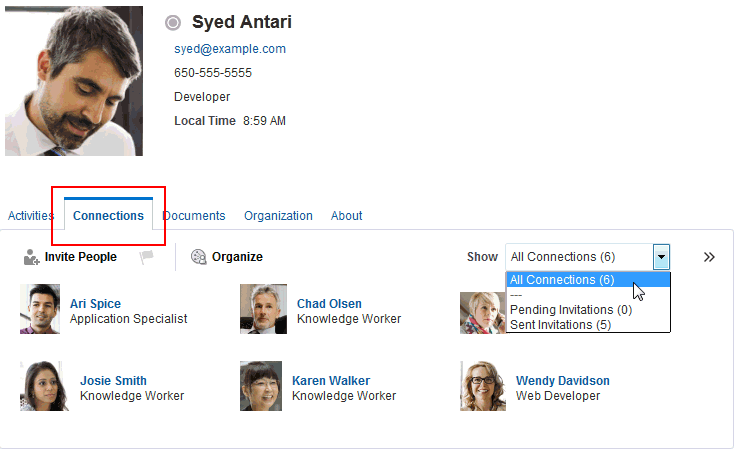
Task: Click the Invite People add-person icon
Action: click(x=32, y=257)
